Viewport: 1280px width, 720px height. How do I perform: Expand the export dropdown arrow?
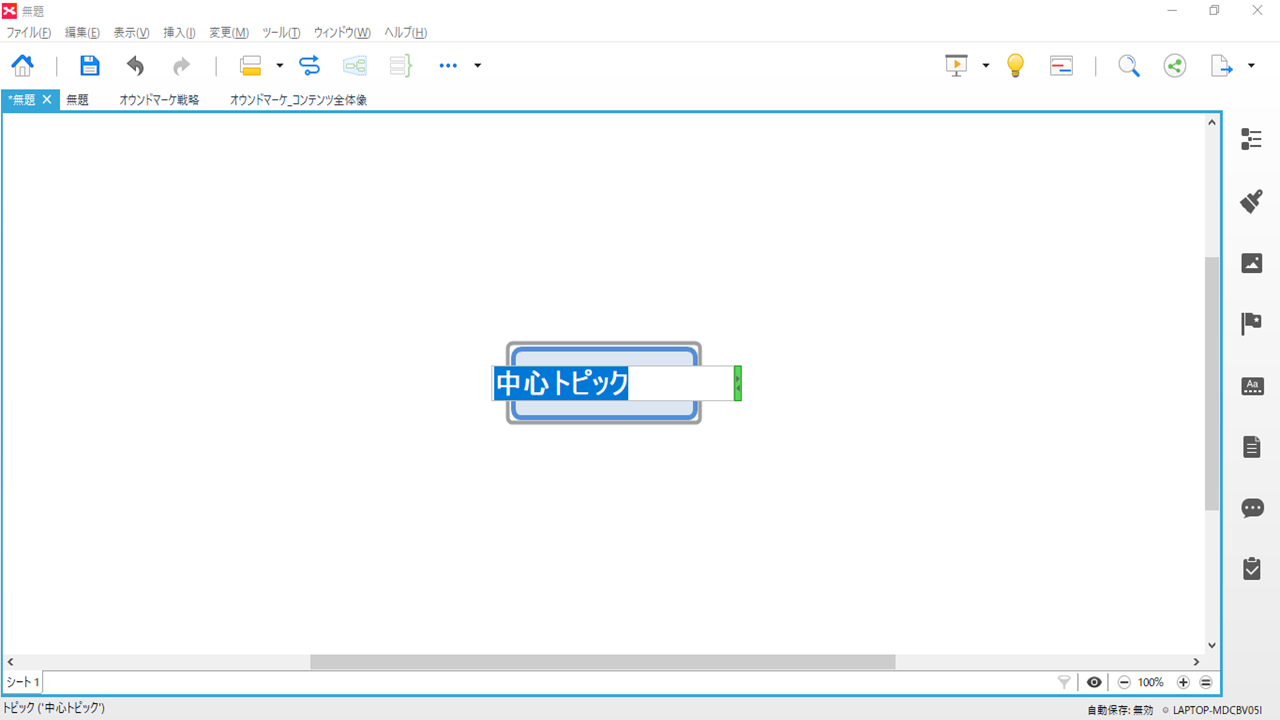click(1252, 66)
